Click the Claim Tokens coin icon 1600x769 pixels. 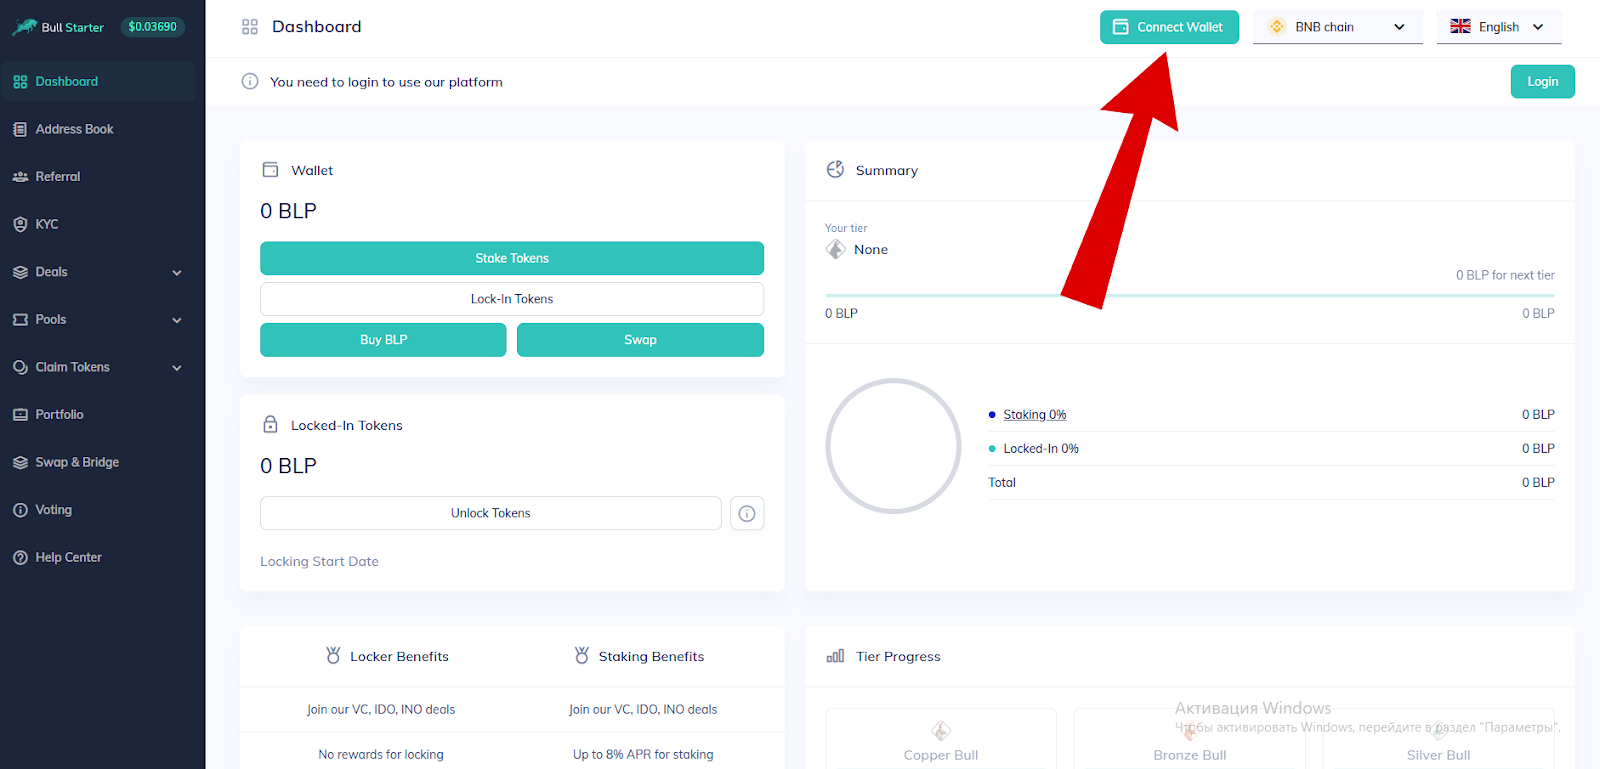[20, 367]
